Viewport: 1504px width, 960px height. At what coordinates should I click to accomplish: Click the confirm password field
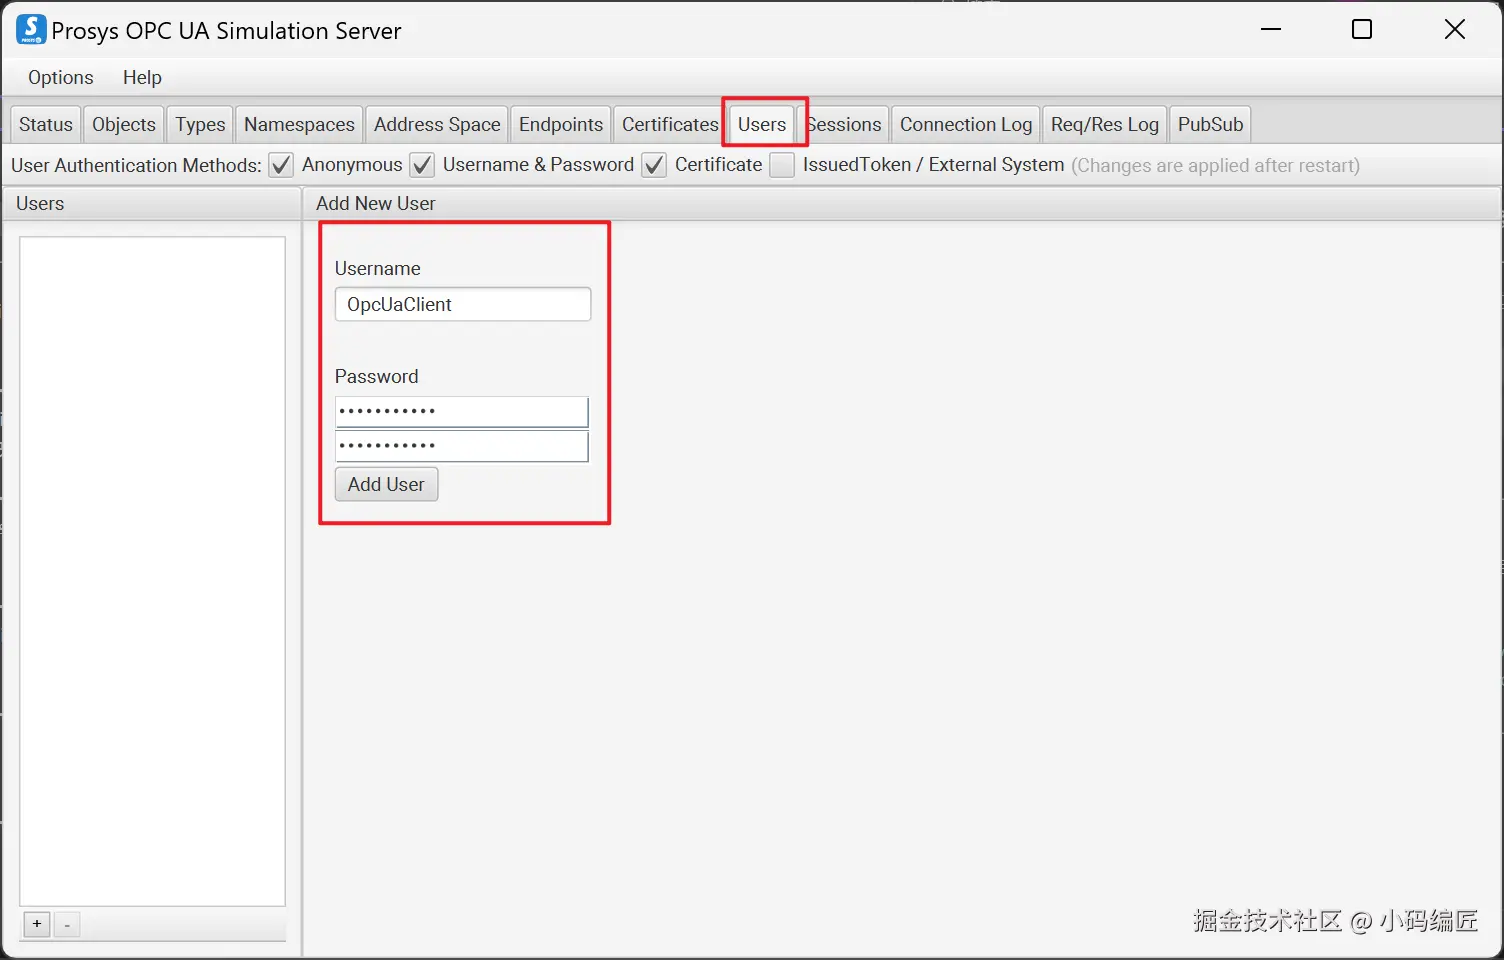[x=462, y=446]
